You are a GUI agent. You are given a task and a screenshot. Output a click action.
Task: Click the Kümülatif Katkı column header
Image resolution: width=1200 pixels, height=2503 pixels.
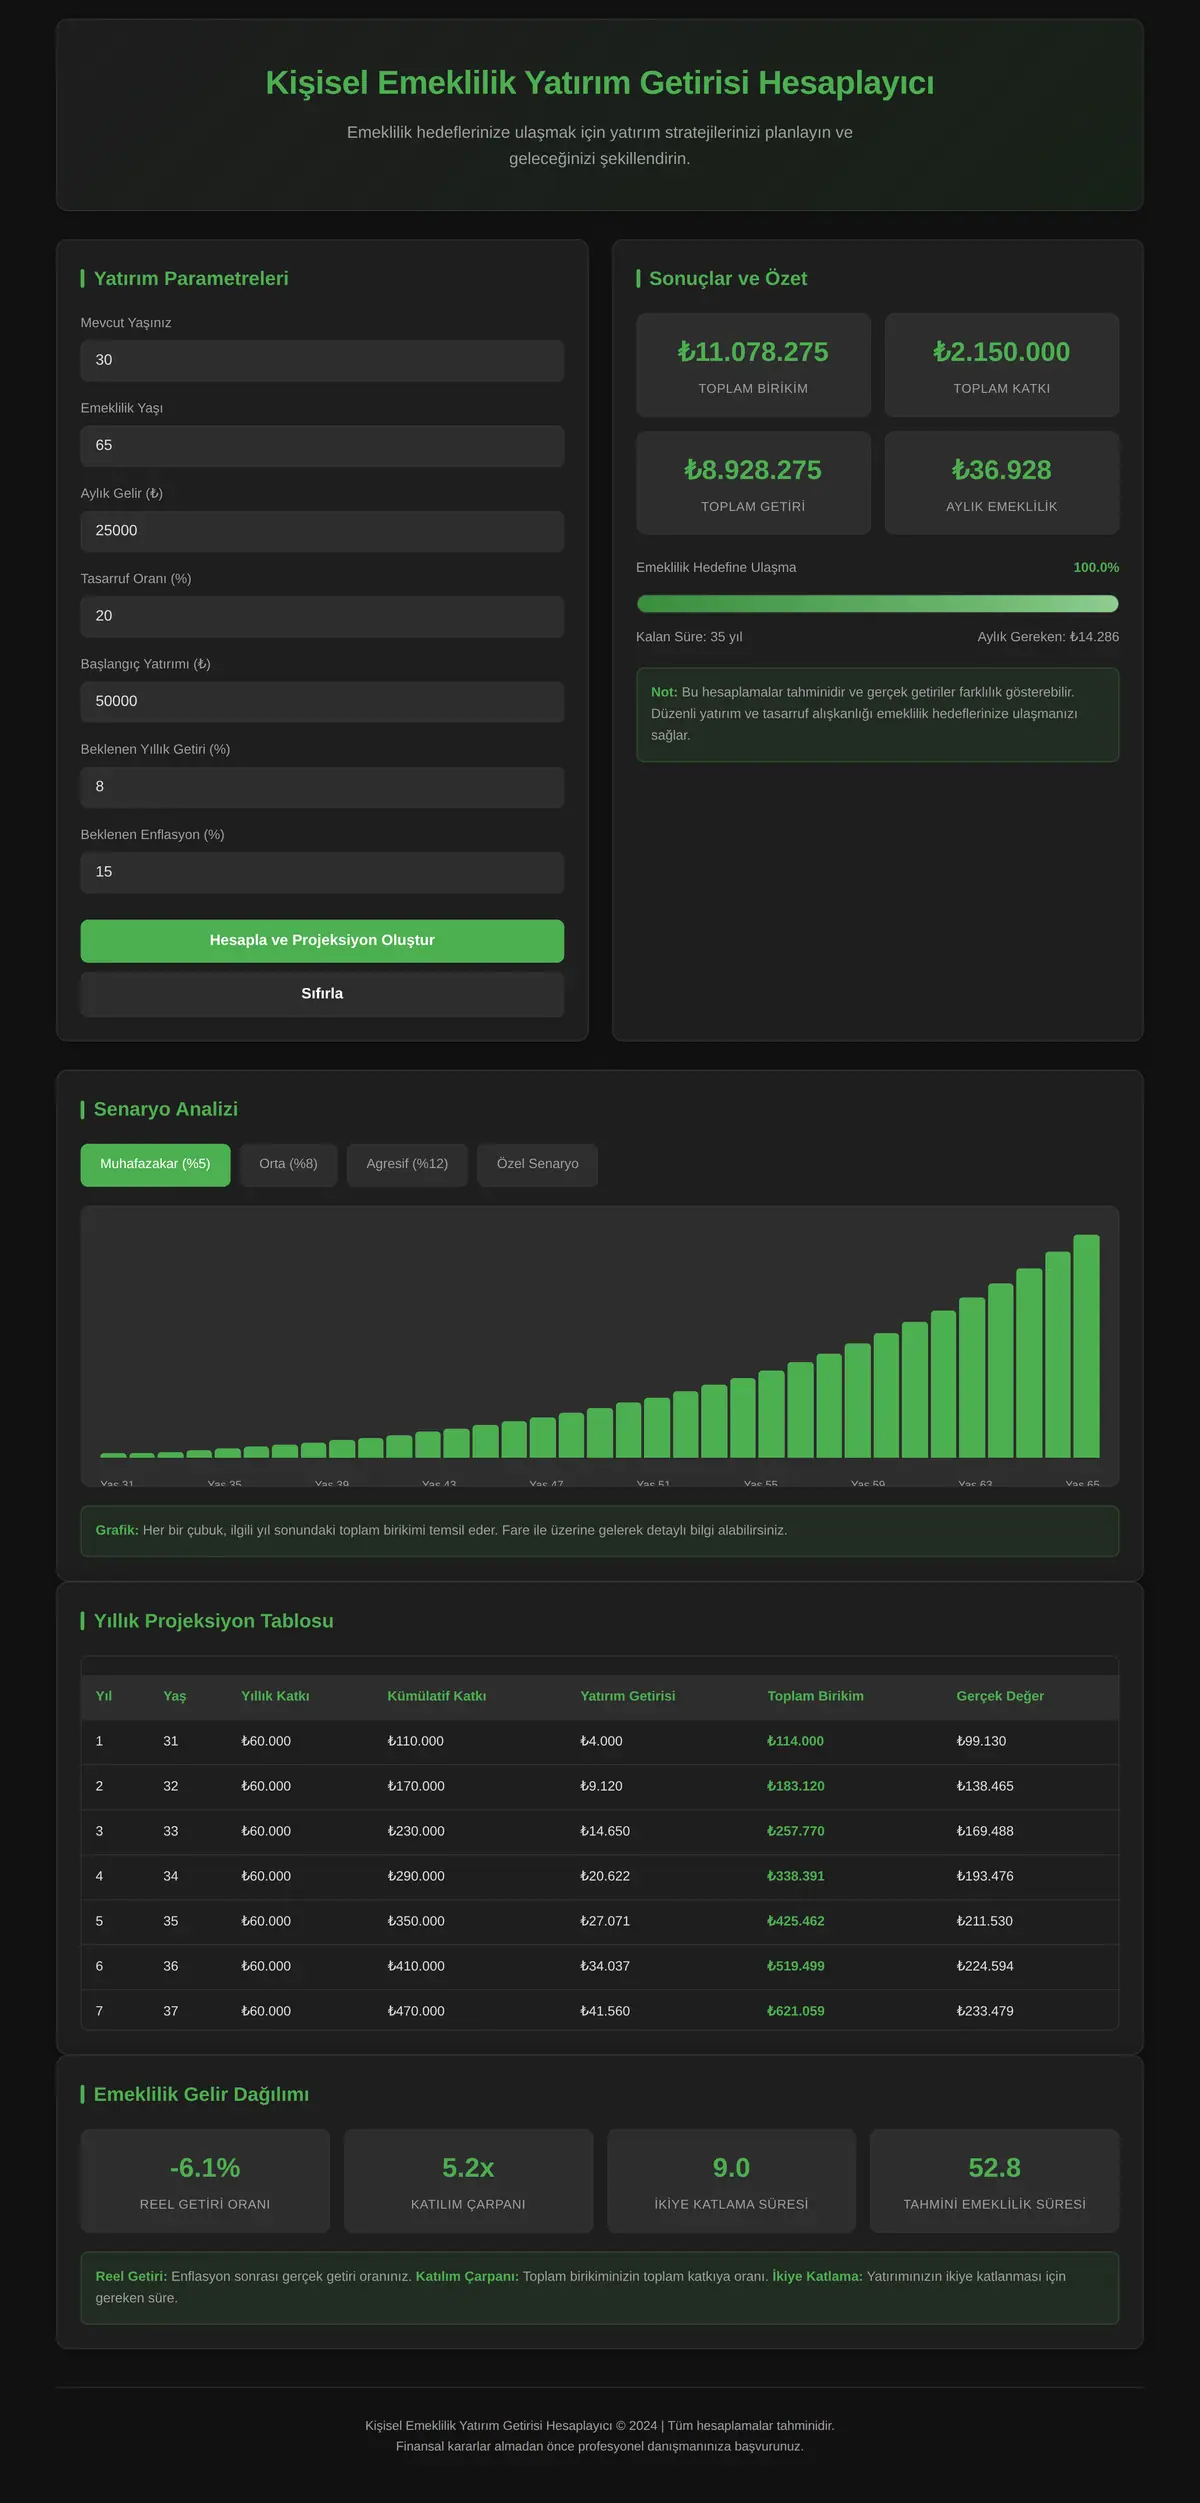(x=437, y=1696)
